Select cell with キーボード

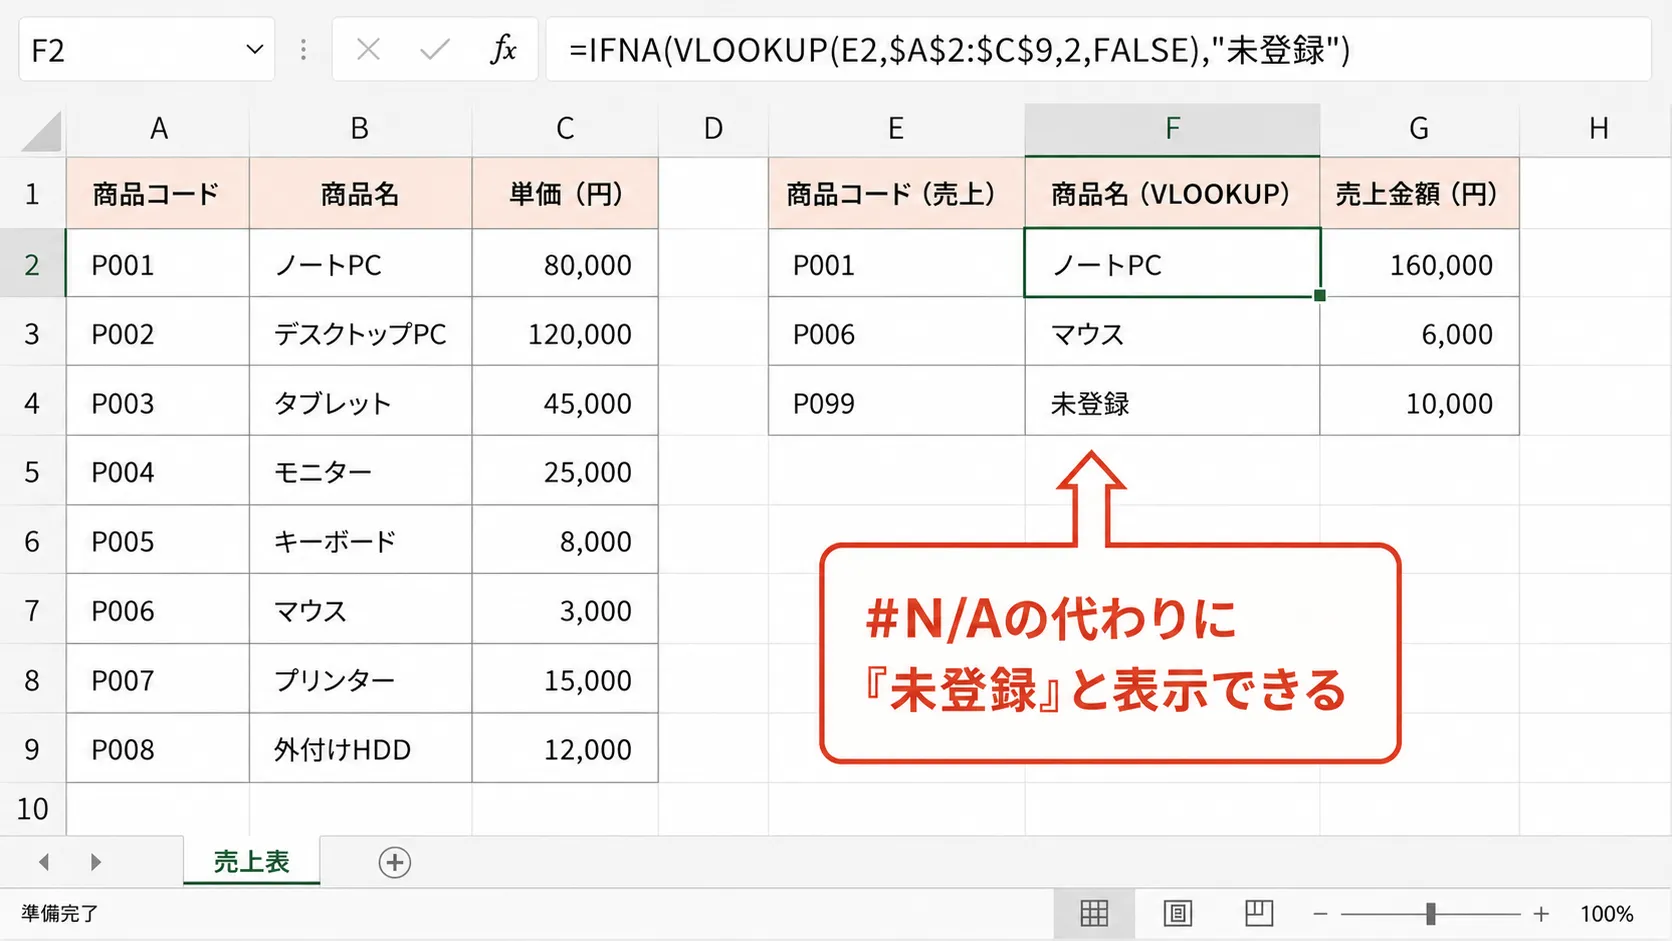pyautogui.click(x=360, y=541)
